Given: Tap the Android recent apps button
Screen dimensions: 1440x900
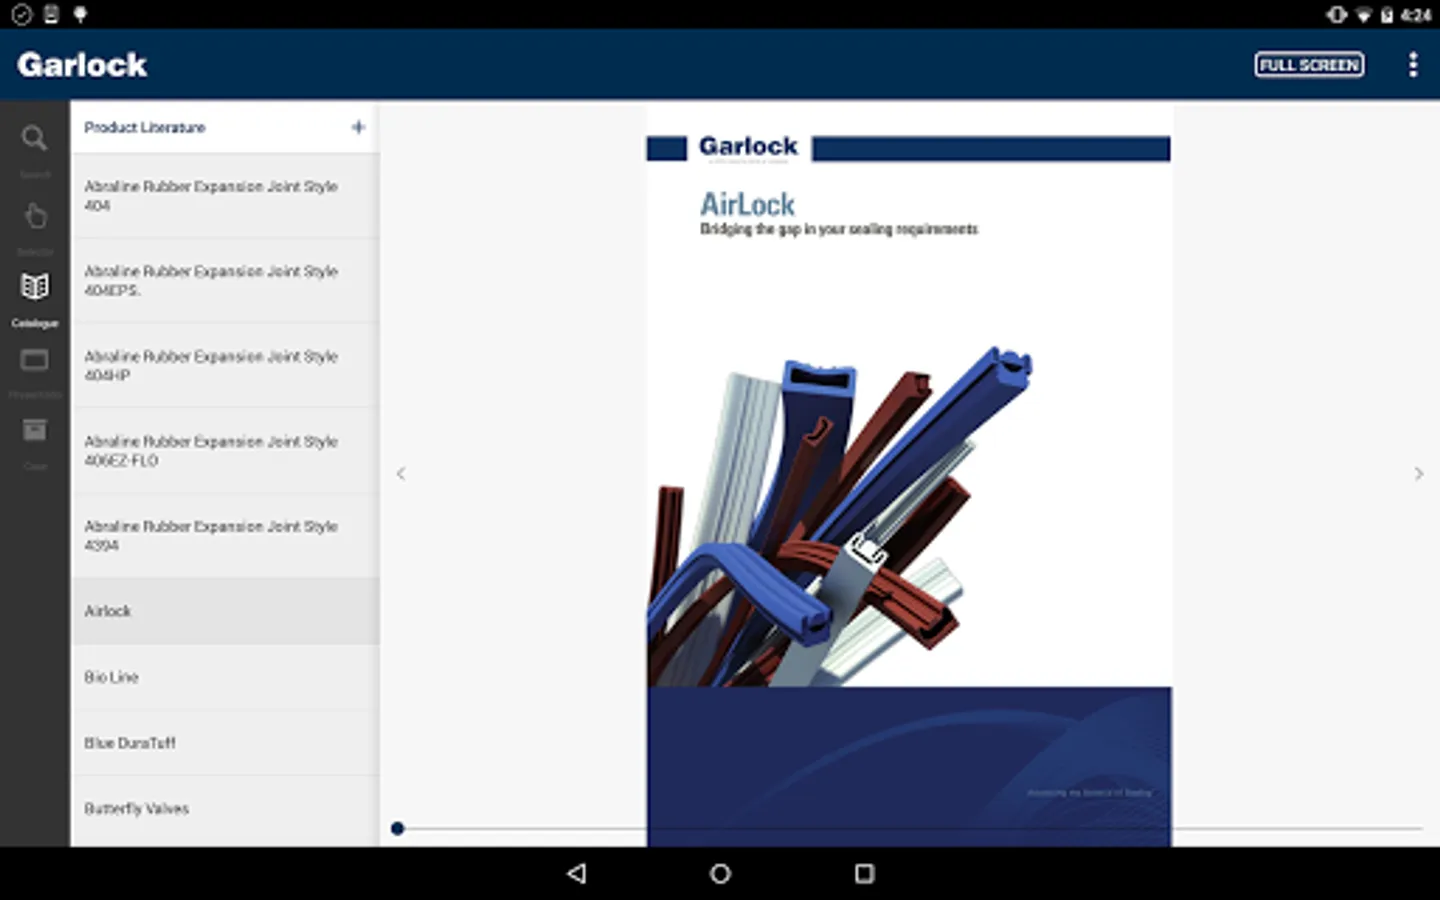Looking at the screenshot, I should [x=865, y=873].
